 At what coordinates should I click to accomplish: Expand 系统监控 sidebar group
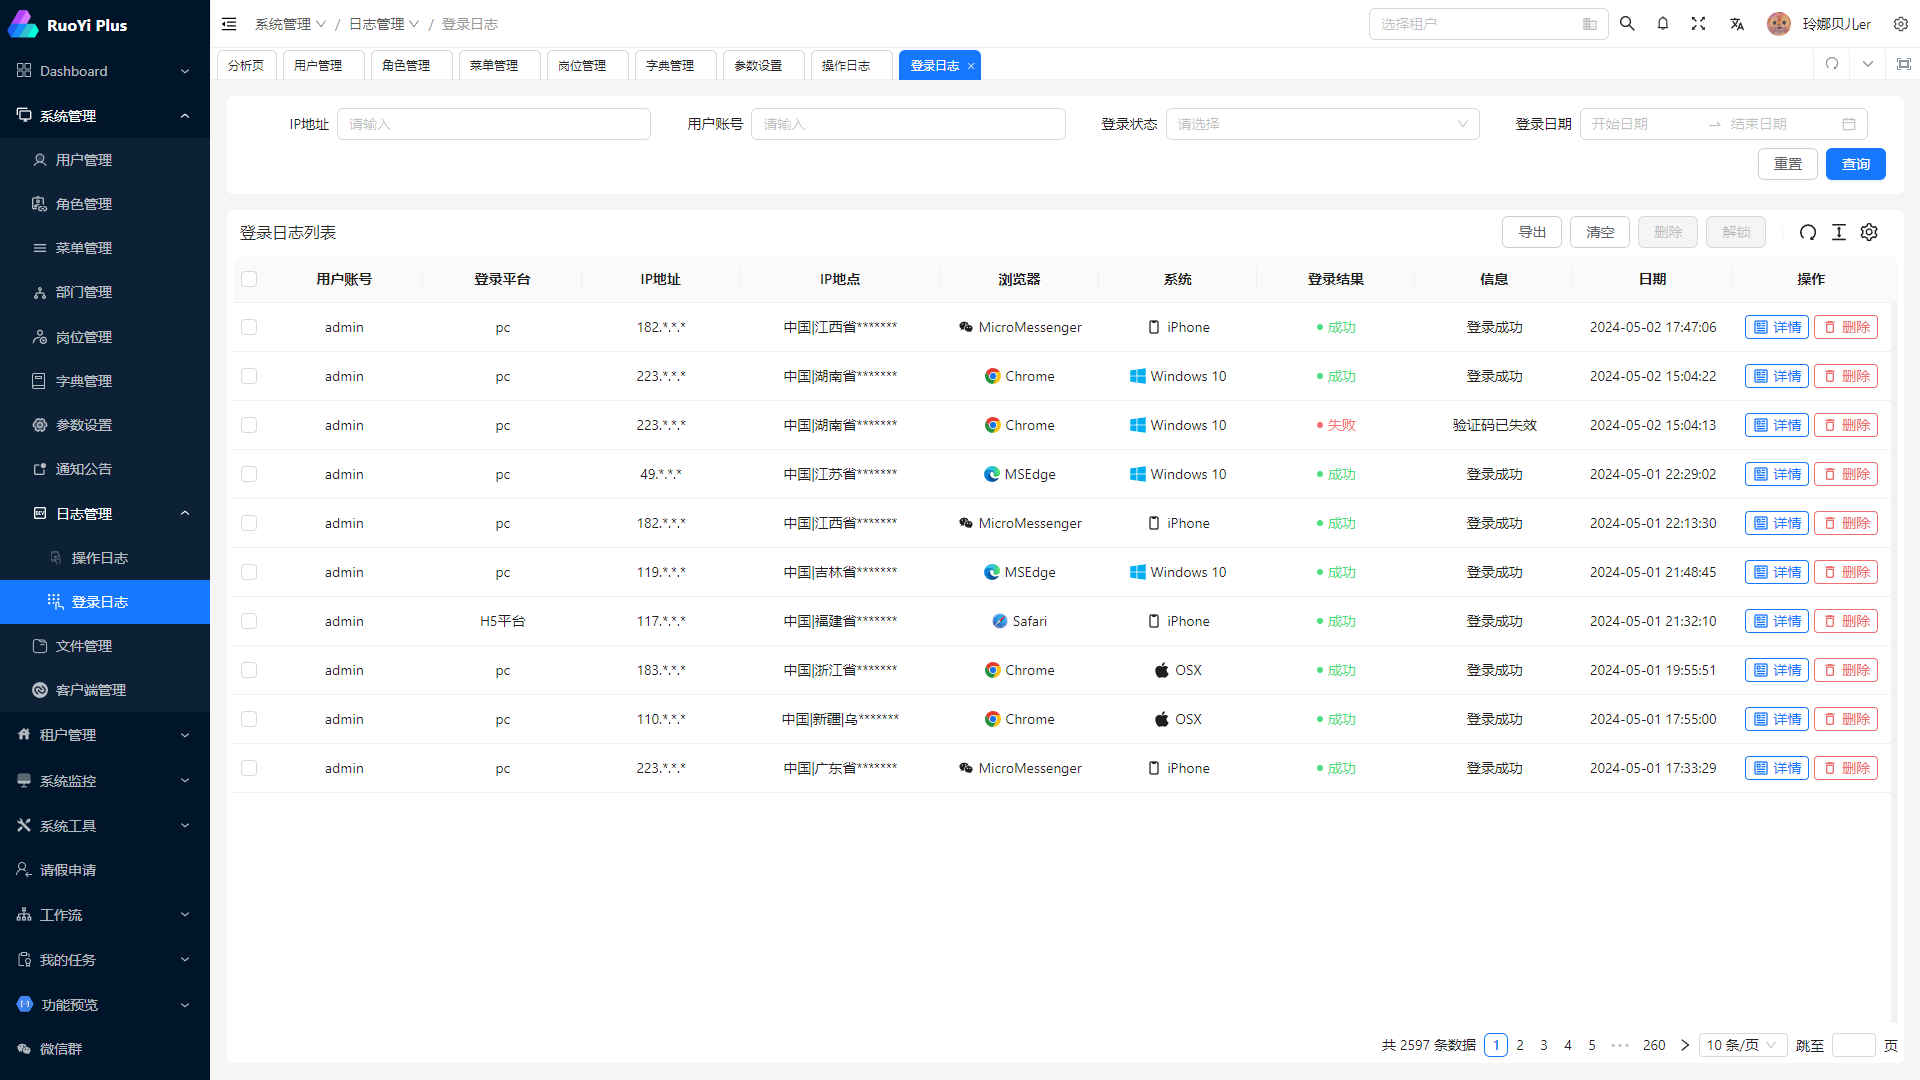[x=105, y=781]
